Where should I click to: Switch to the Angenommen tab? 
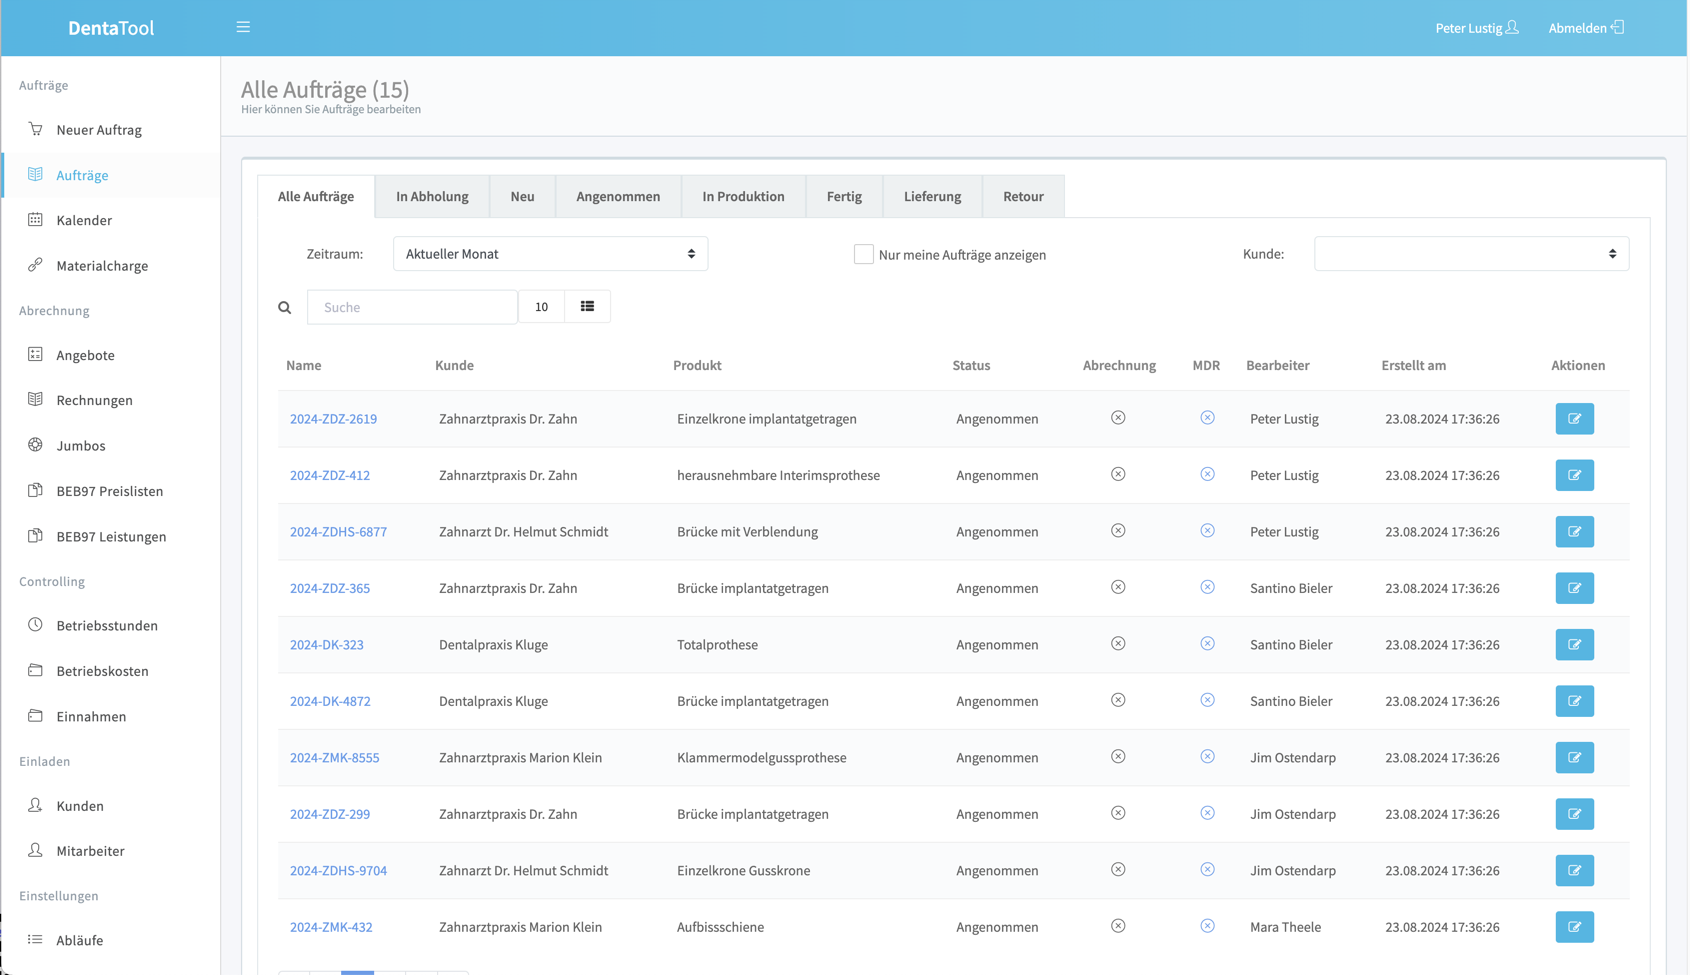[x=618, y=196]
